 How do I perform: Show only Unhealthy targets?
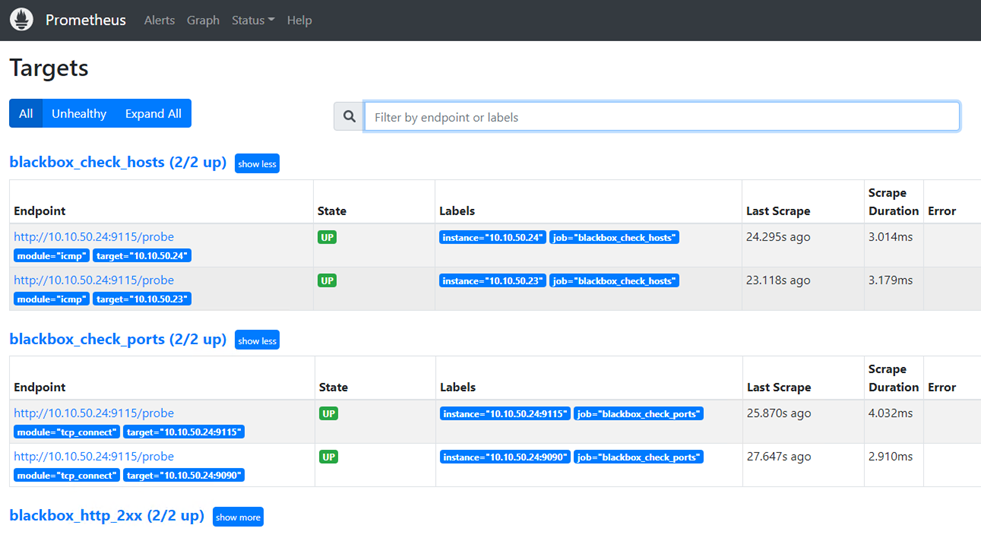tap(79, 113)
